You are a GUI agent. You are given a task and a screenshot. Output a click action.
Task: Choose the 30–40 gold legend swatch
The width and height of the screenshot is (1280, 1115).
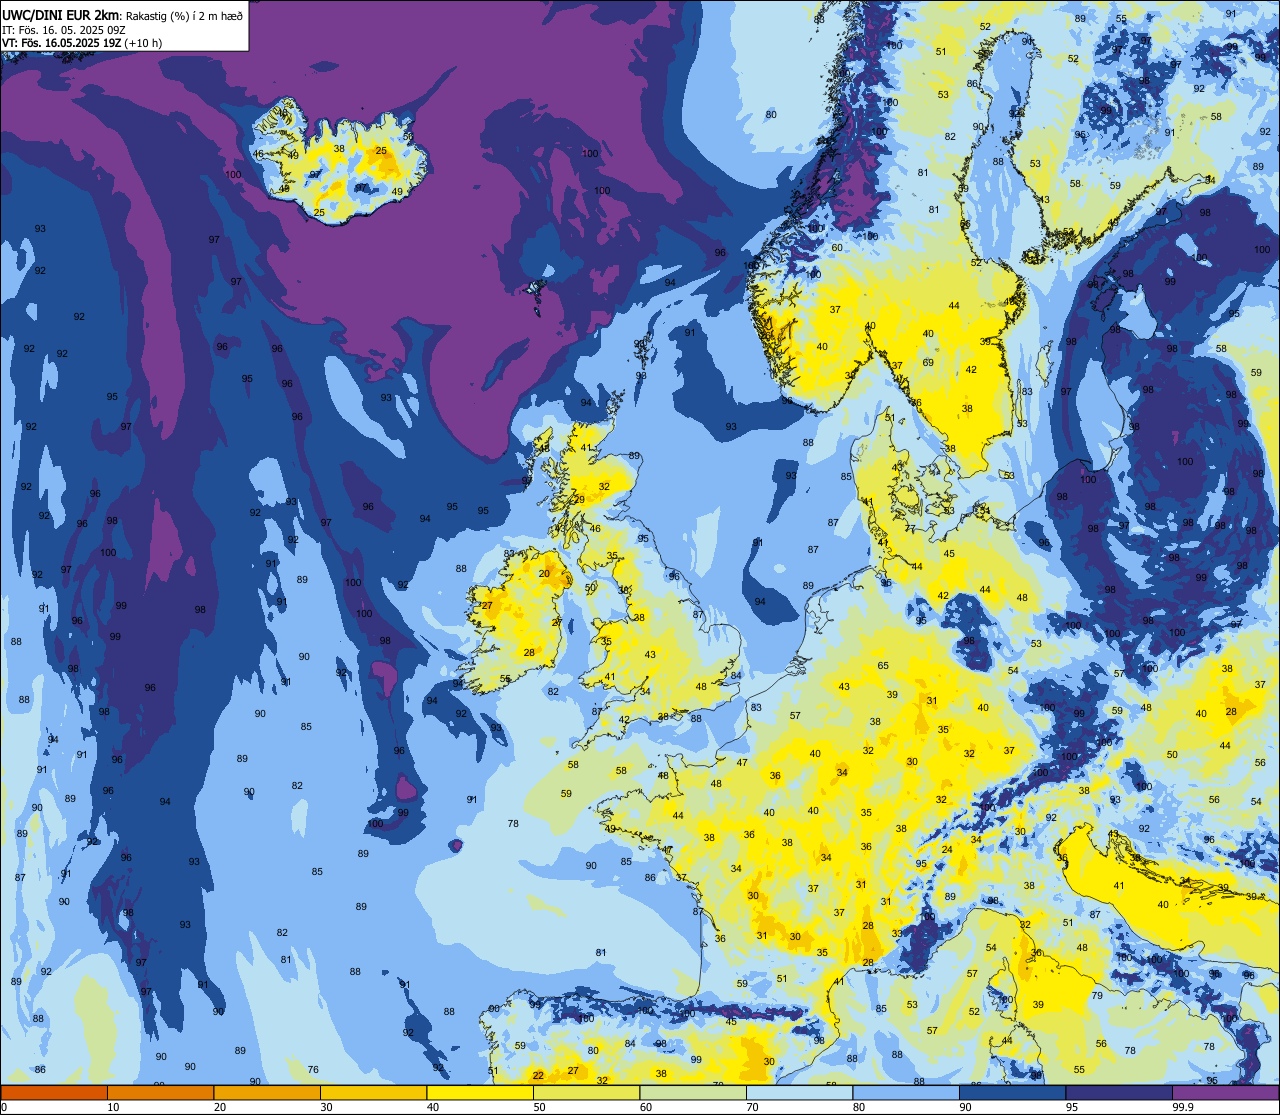(373, 1092)
